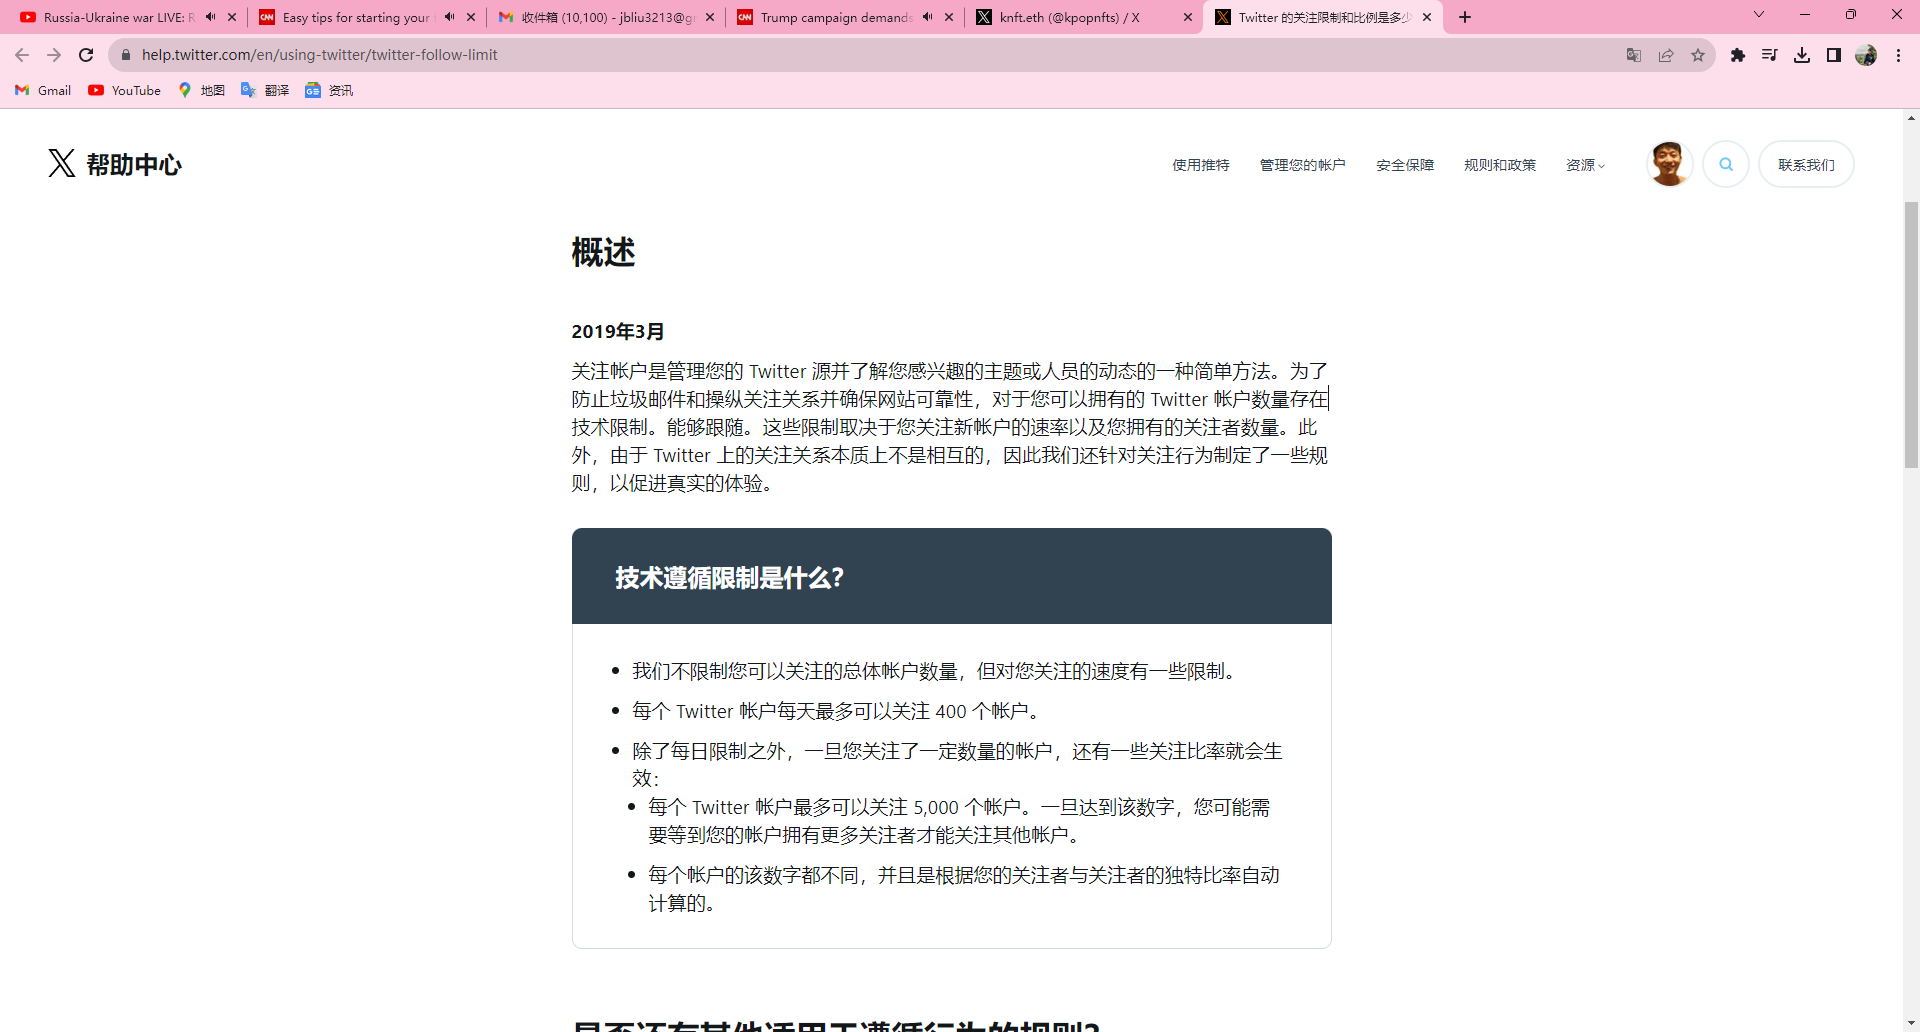Close the knft.eth X tab
1920x1032 pixels.
coord(1188,17)
